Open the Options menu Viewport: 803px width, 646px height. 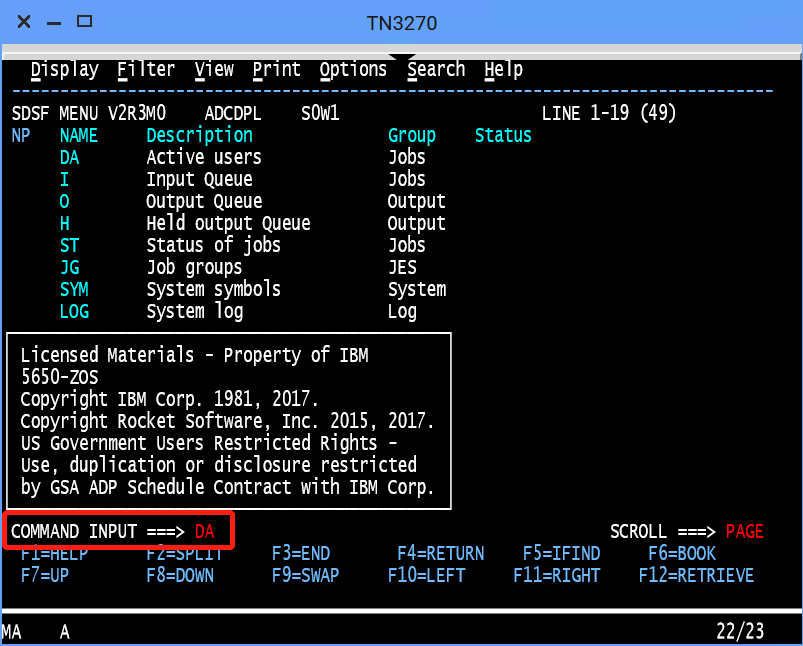[353, 70]
